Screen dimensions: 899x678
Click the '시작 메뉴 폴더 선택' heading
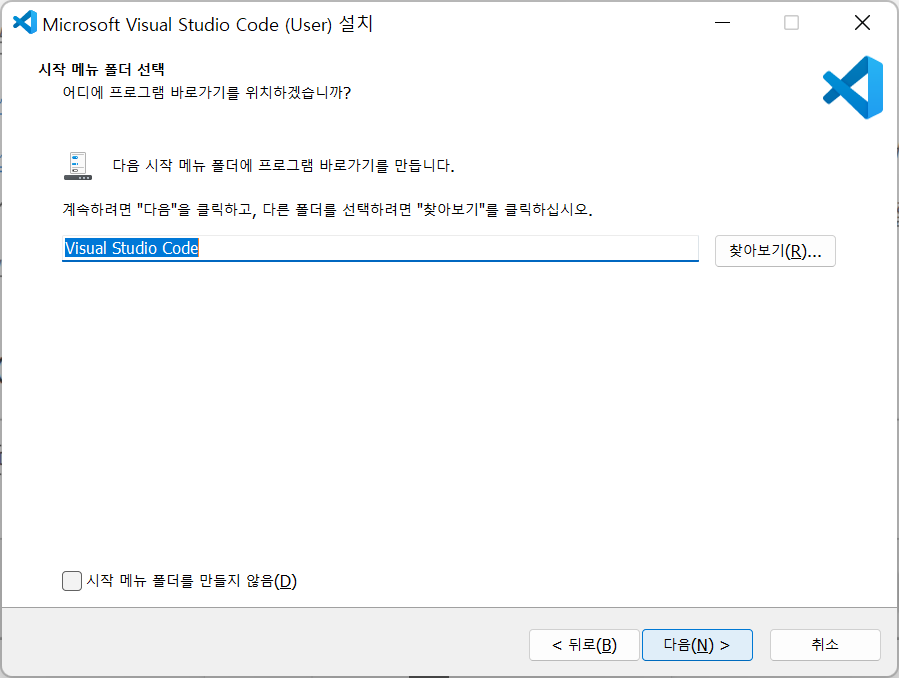101,69
